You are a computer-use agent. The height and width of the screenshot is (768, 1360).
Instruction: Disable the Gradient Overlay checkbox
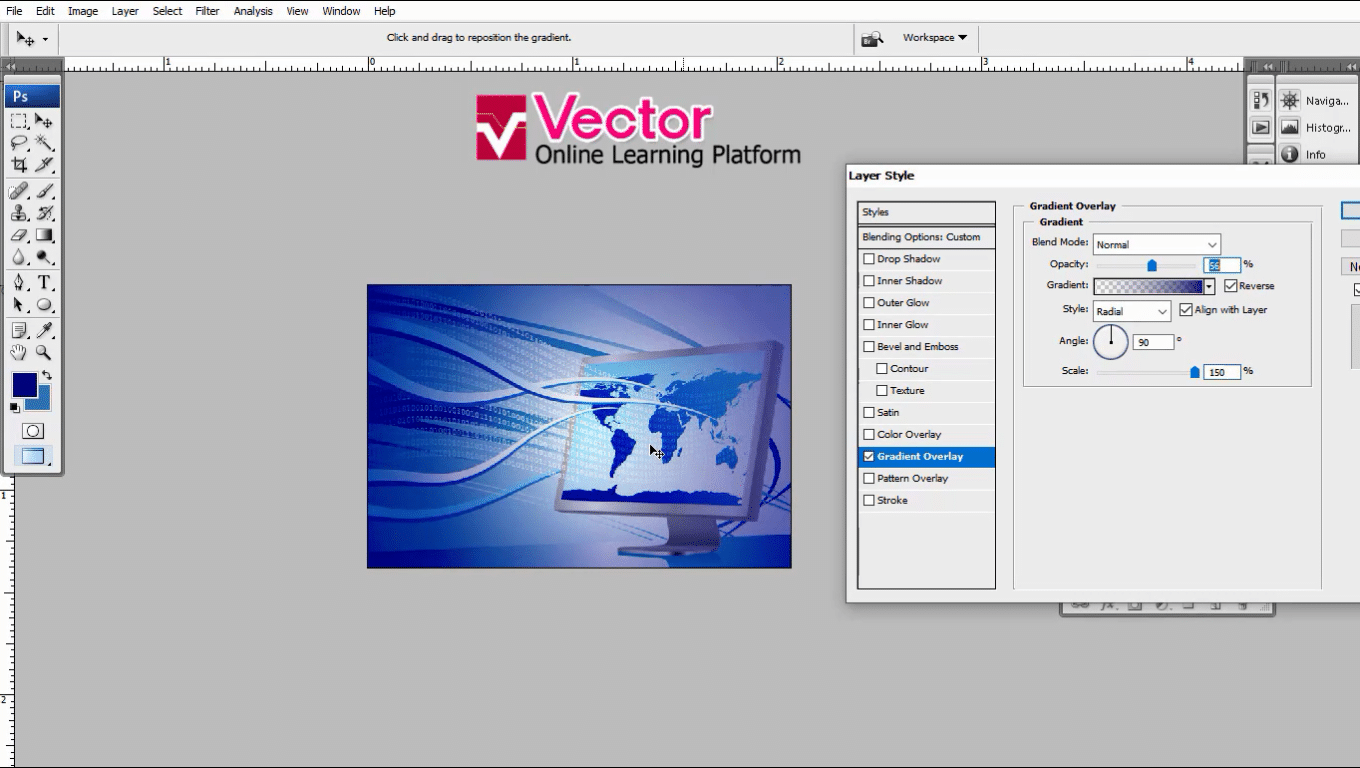[869, 456]
